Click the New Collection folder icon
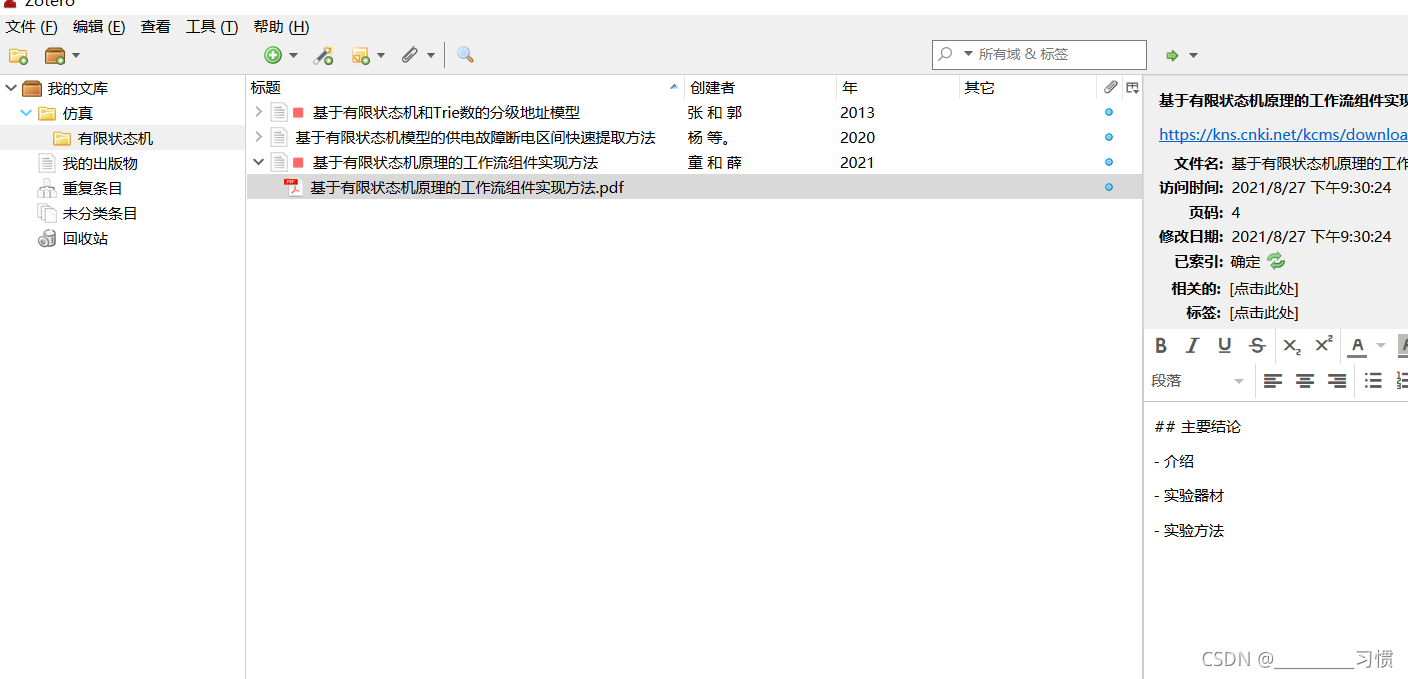The image size is (1408, 679). 18,56
